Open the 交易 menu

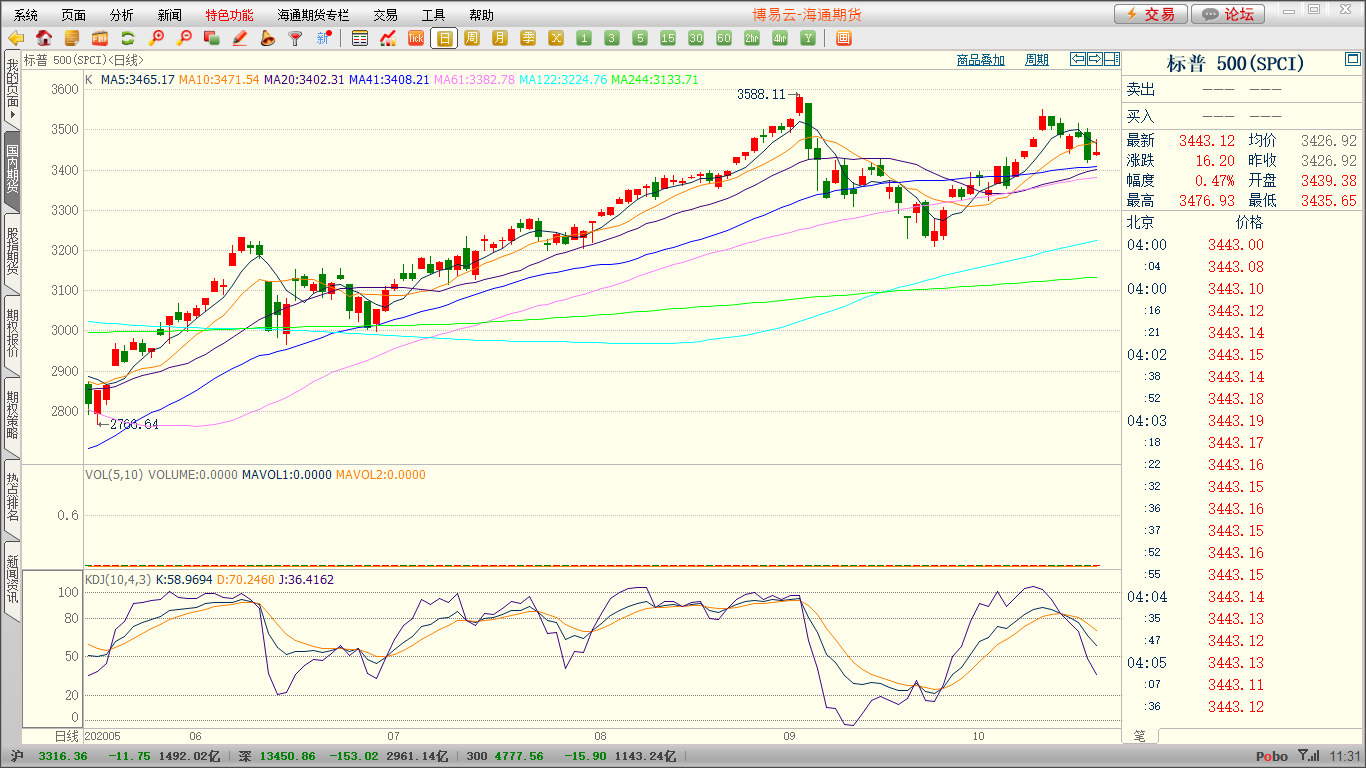coord(386,15)
